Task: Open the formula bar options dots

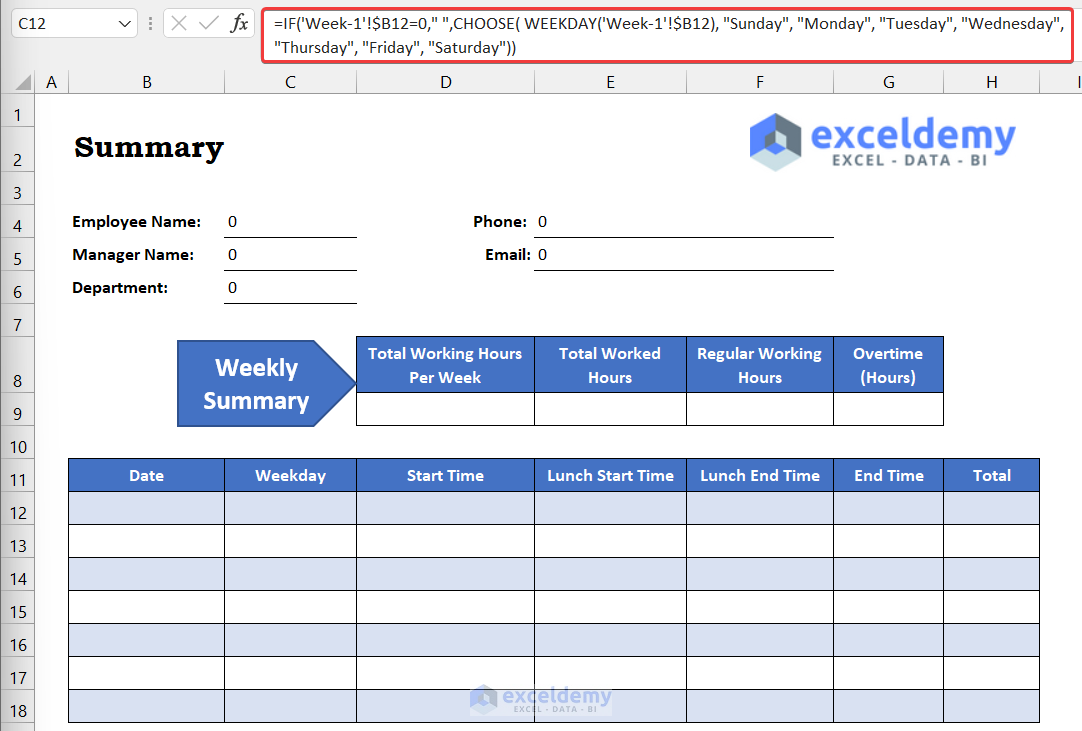Action: point(150,23)
